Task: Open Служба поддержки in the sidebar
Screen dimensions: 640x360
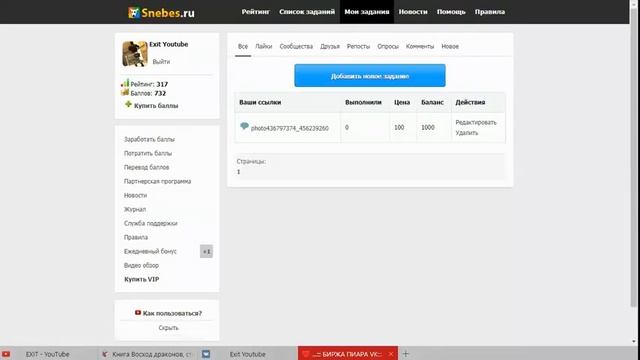Action: 151,223
